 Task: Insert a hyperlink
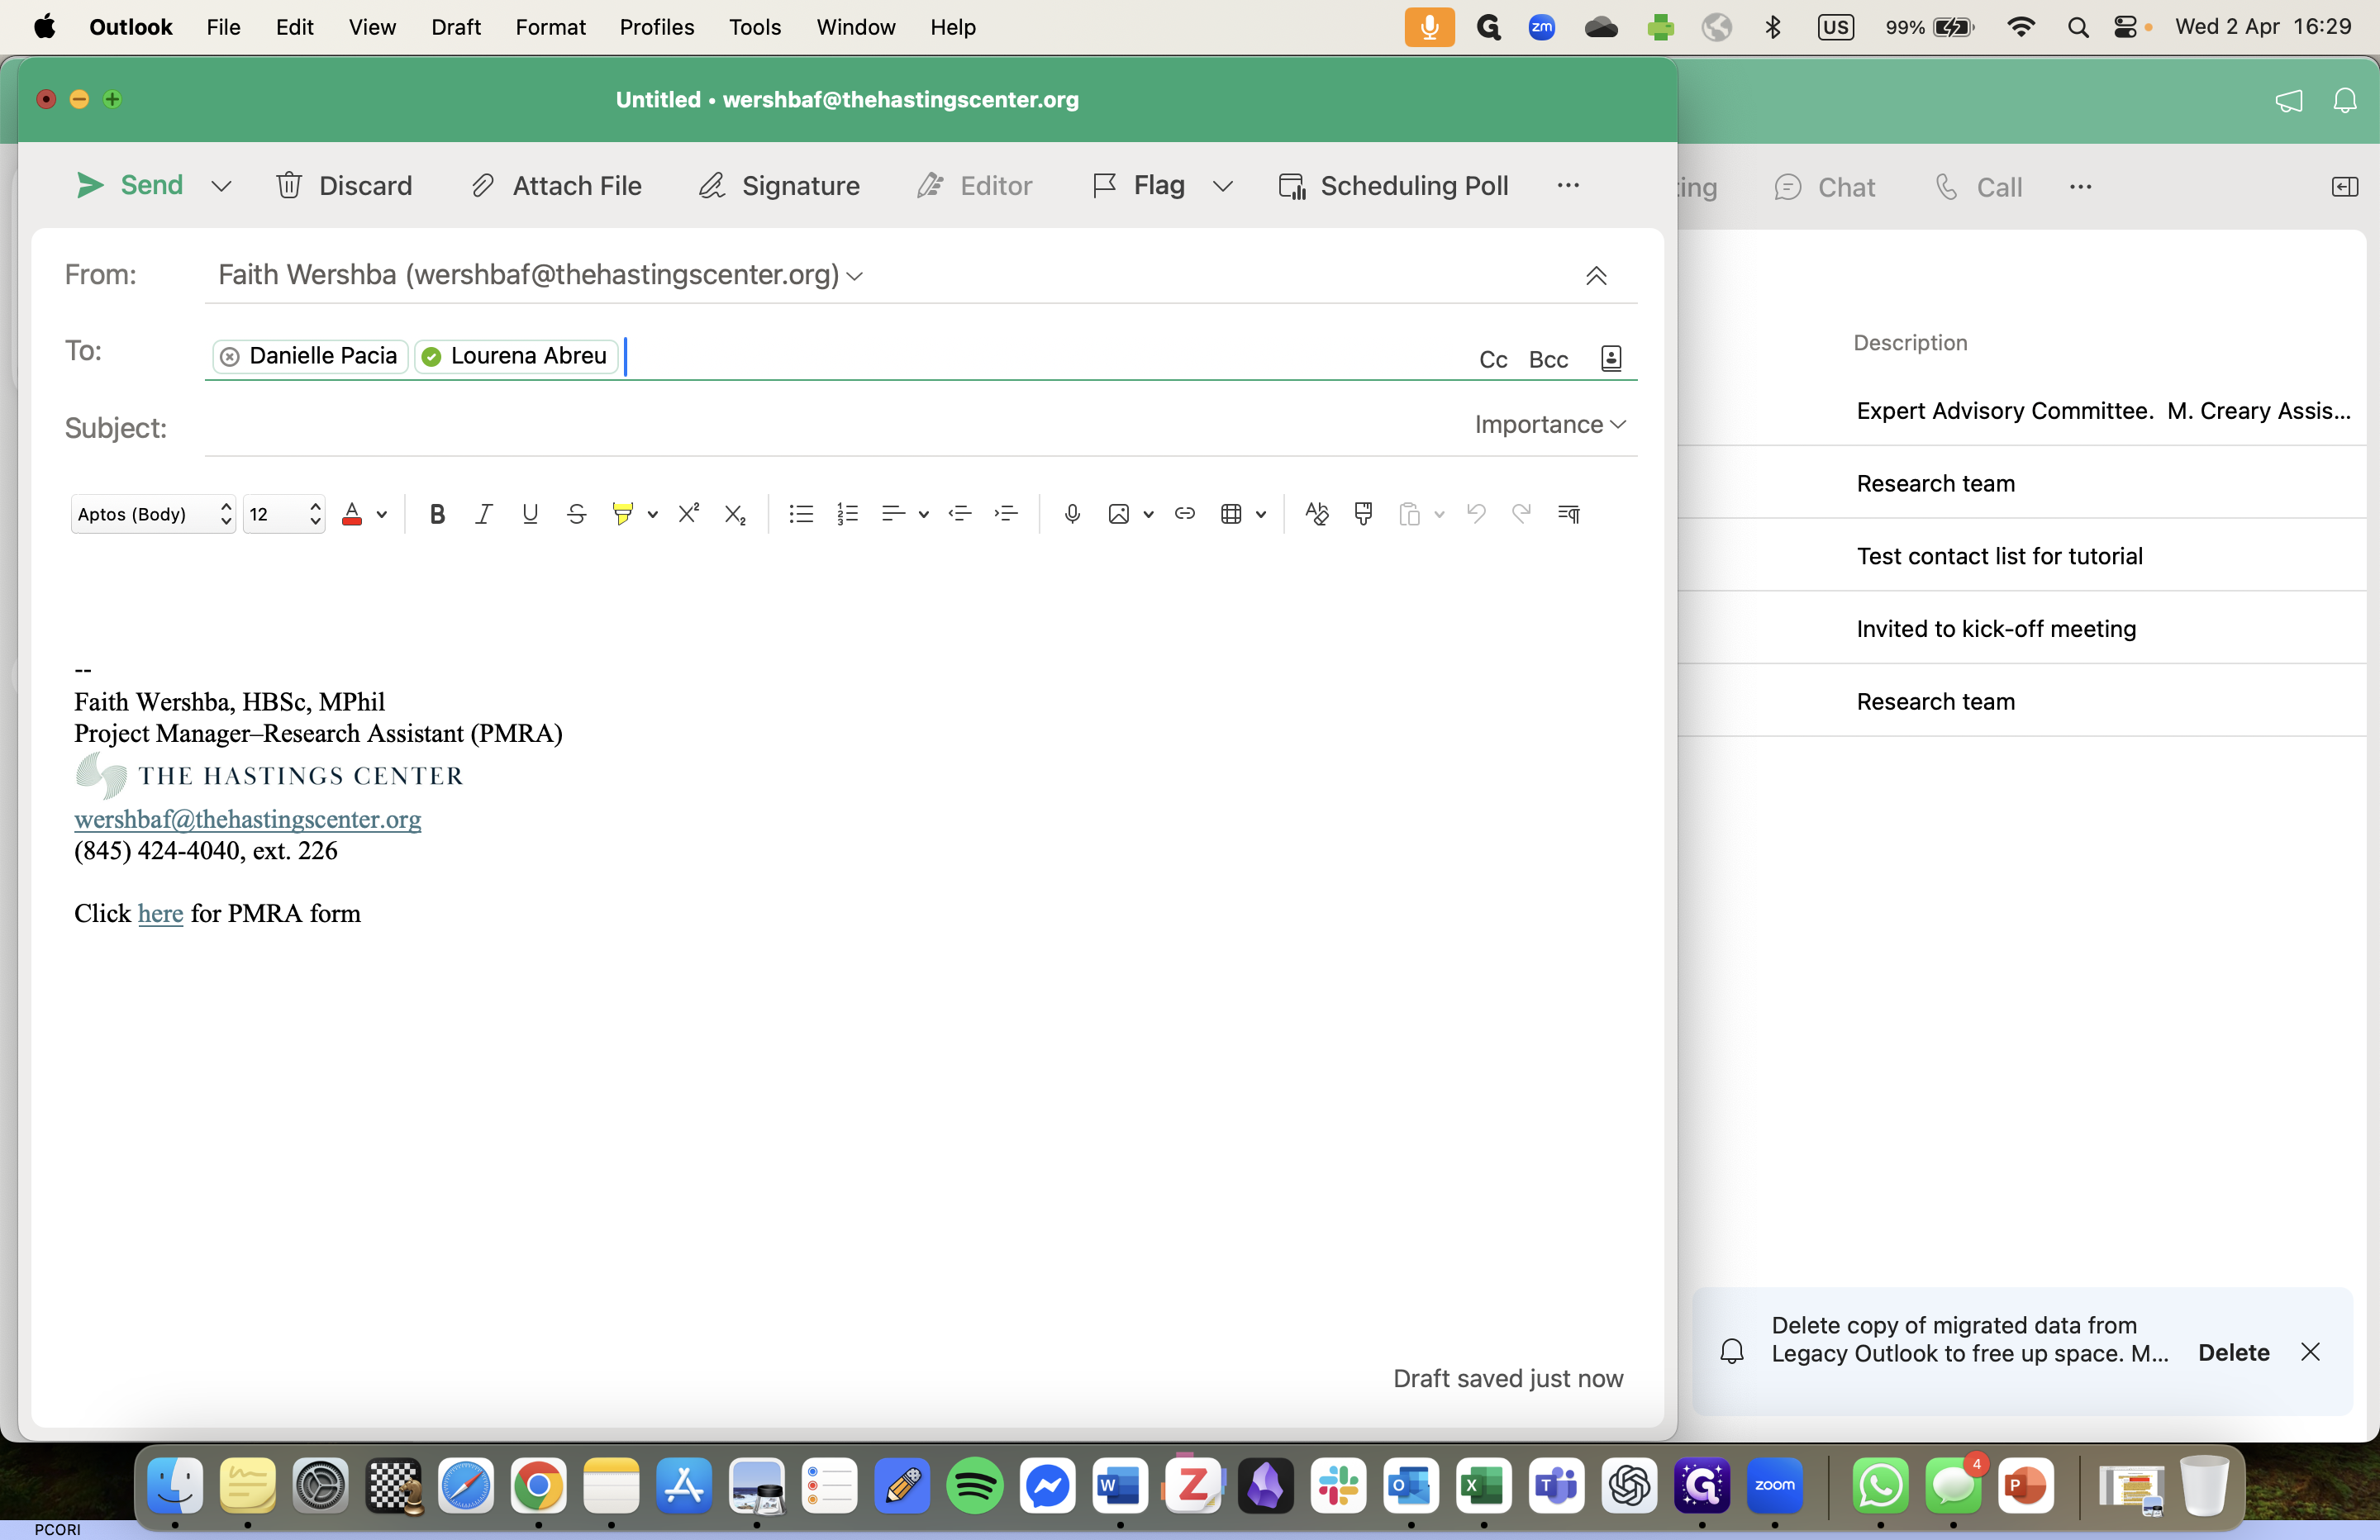1185,514
